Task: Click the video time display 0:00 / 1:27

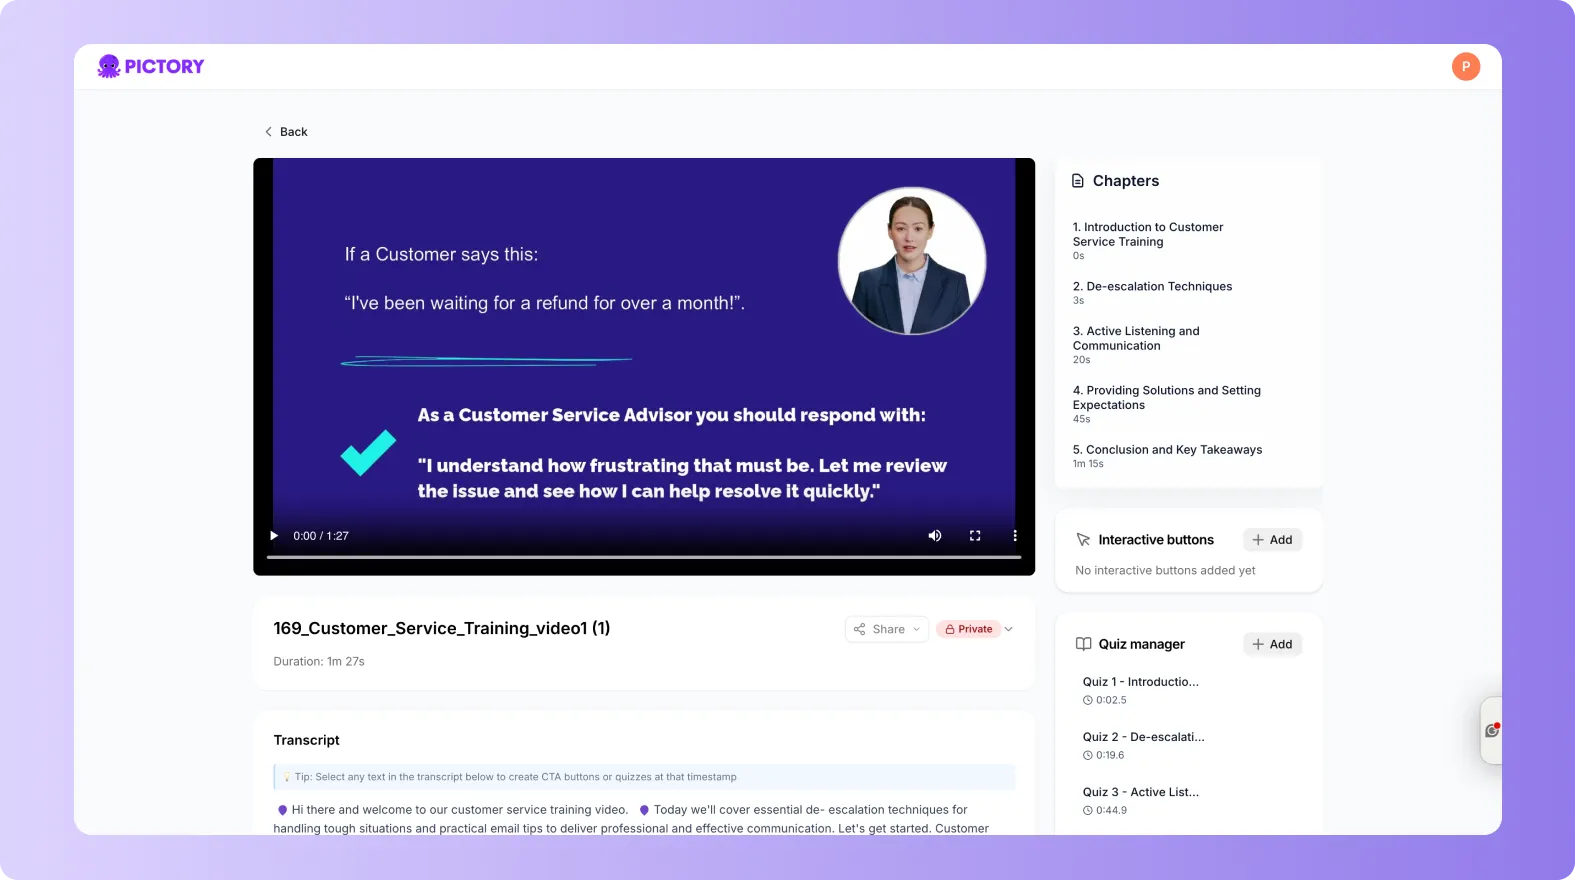Action: click(x=321, y=536)
